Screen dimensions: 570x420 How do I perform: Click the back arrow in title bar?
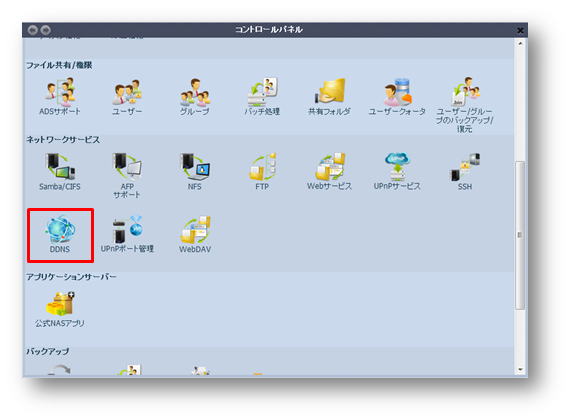tap(33, 30)
